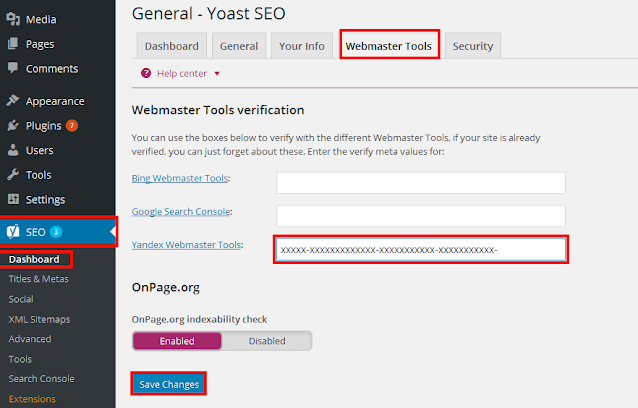
Task: Click the Settings sliders icon
Action: pos(13,199)
